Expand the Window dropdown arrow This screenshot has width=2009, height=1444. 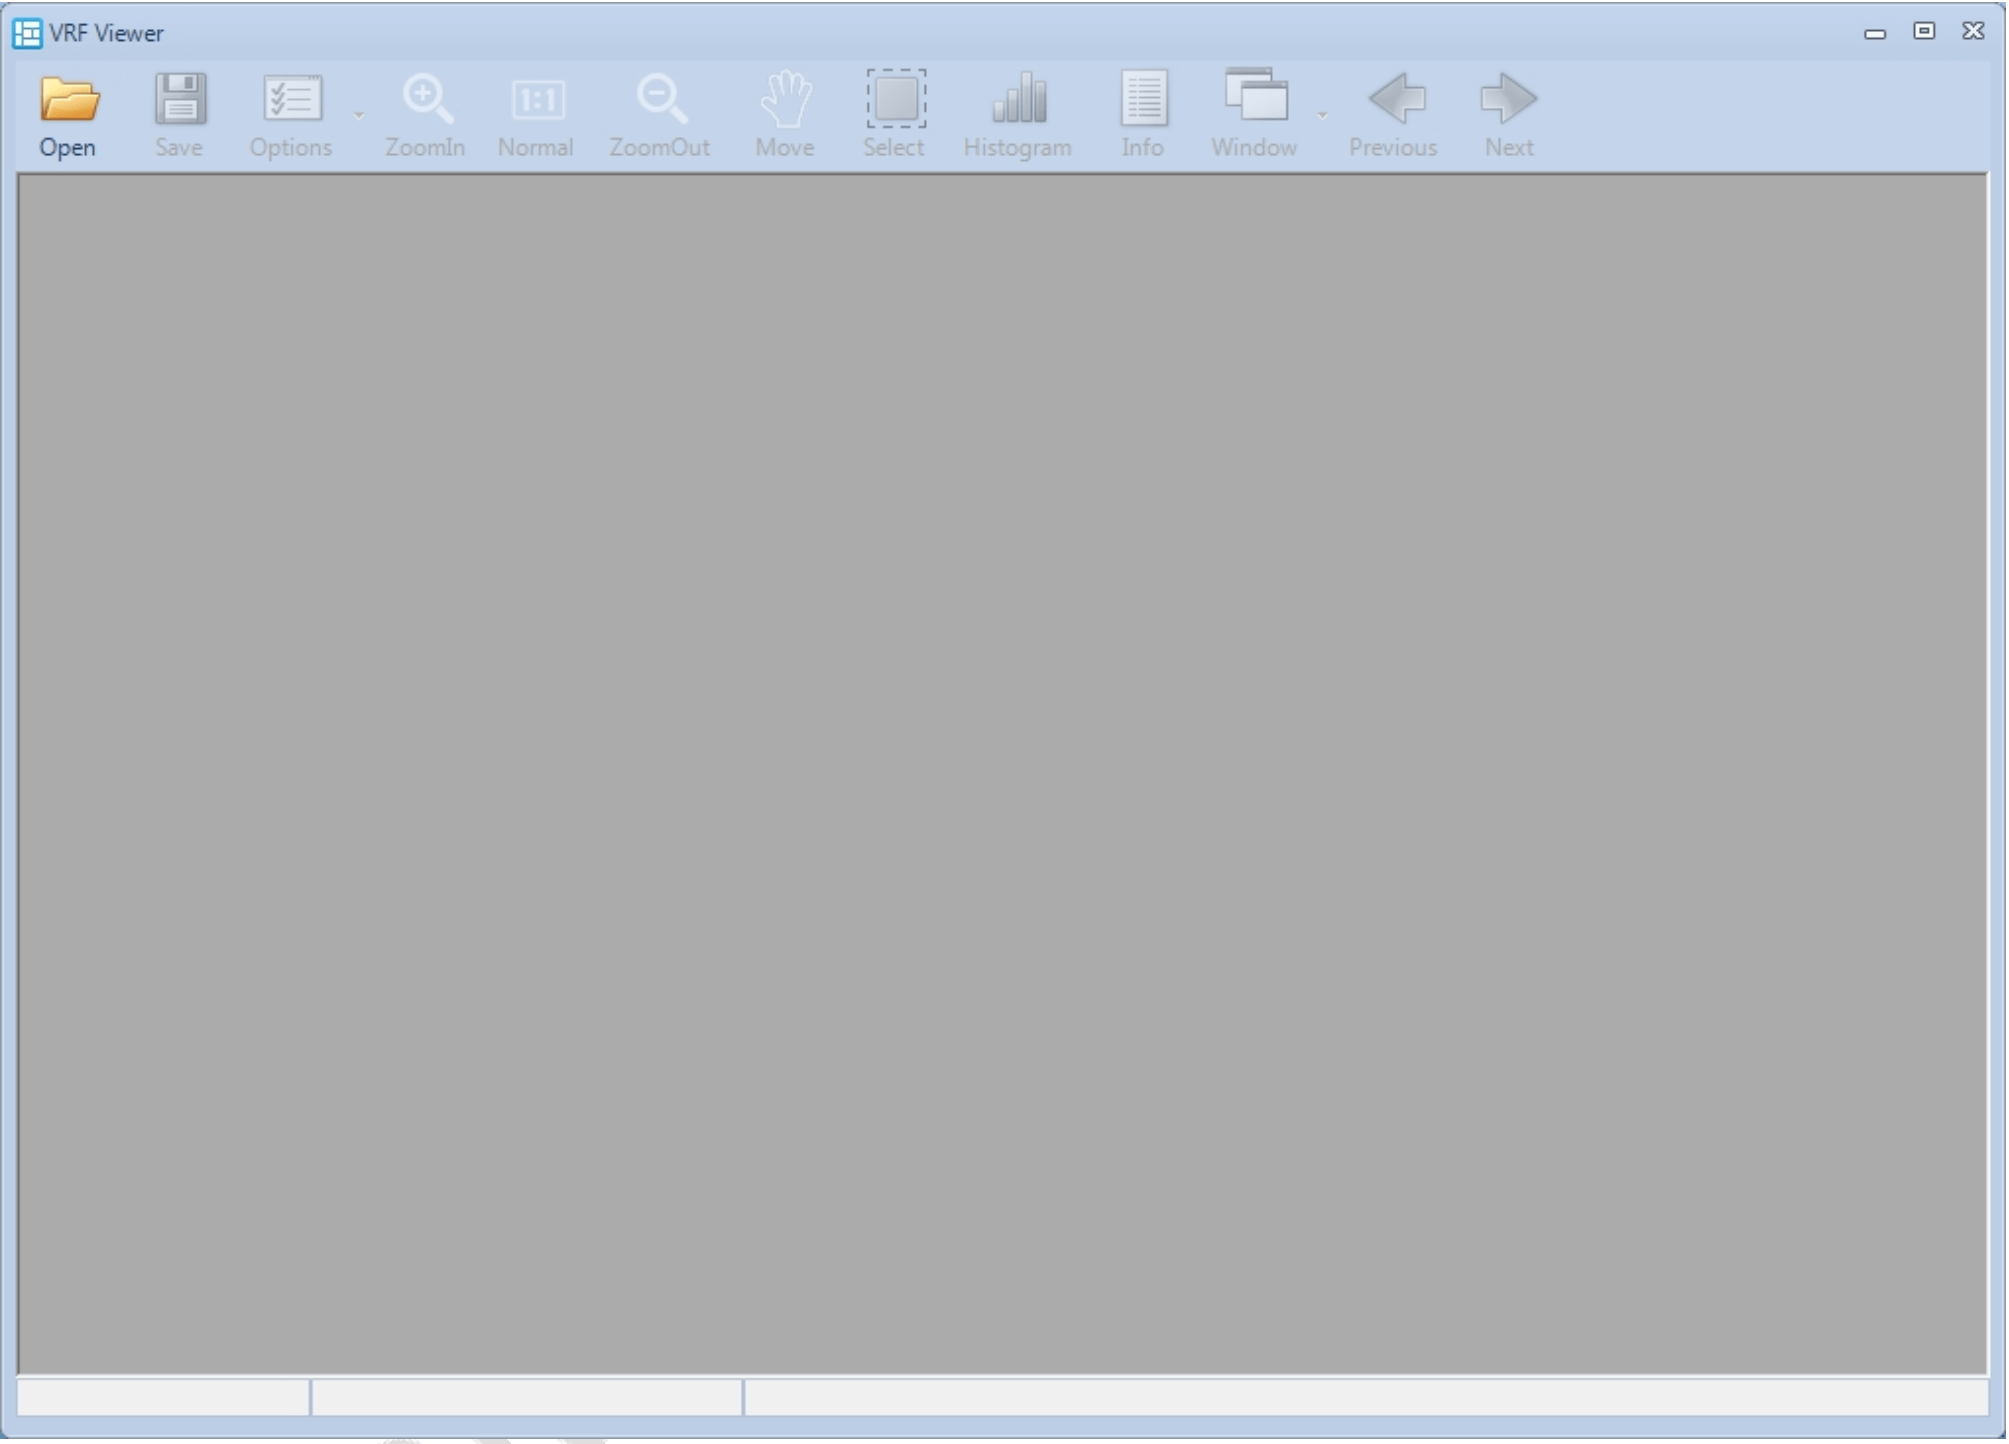pyautogui.click(x=1322, y=116)
